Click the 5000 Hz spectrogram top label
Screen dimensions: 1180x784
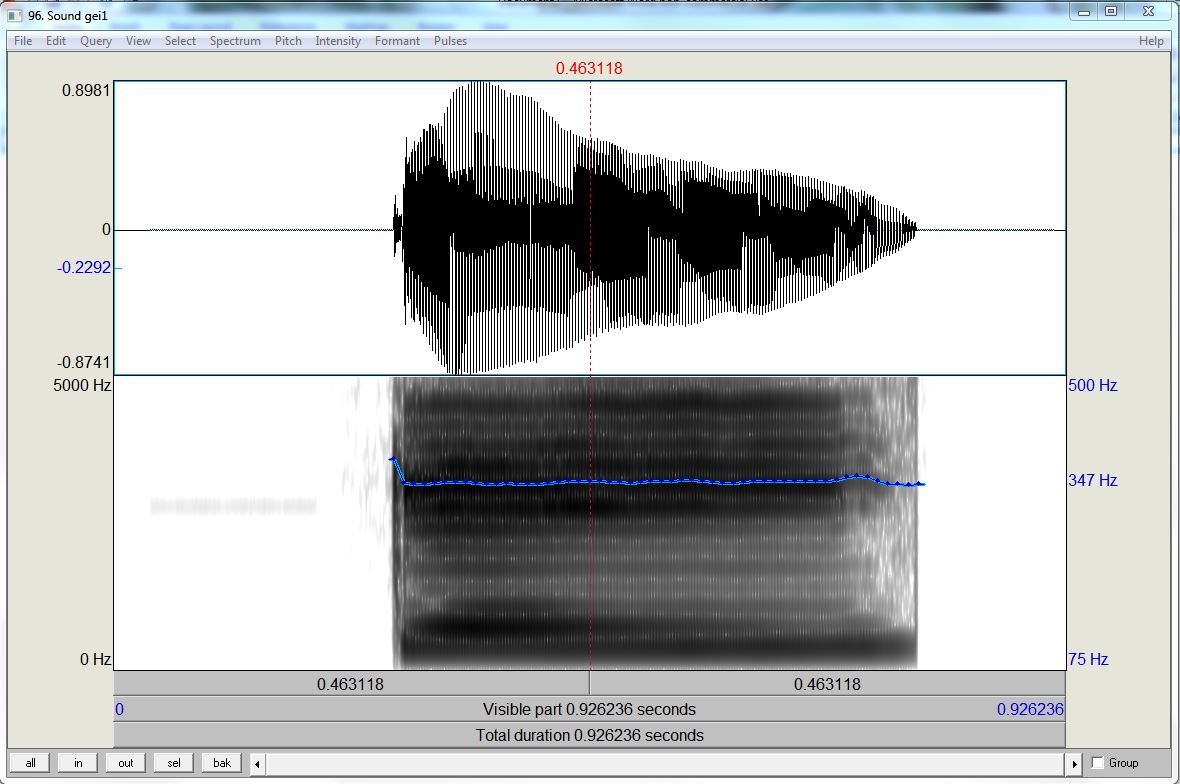coord(82,385)
